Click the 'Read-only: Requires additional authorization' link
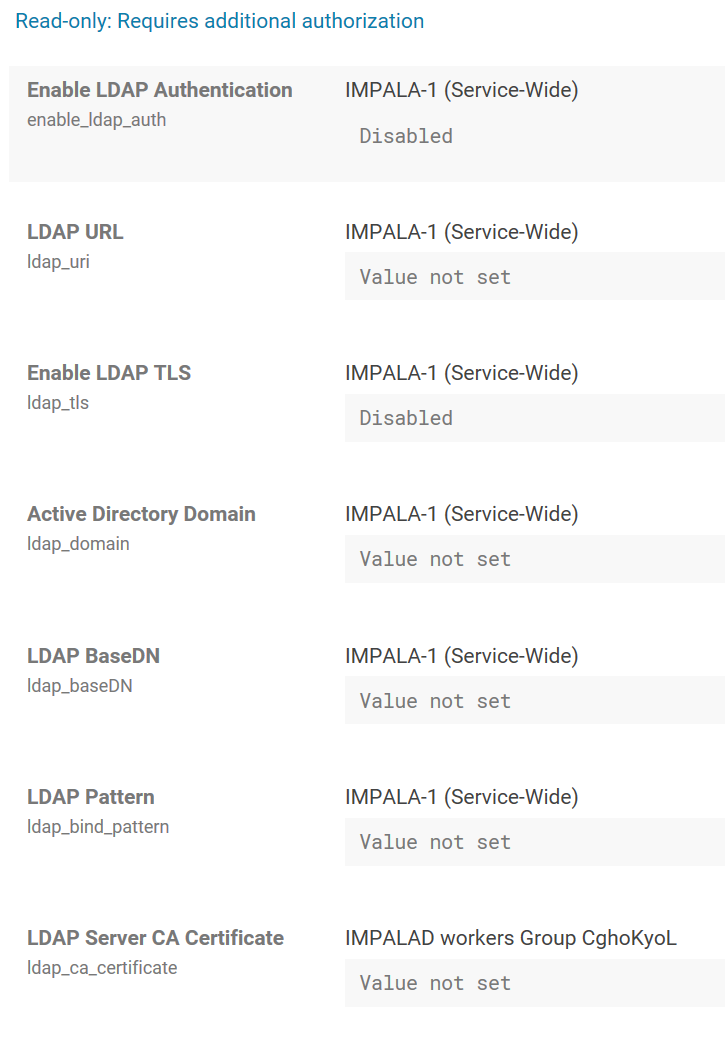 219,21
